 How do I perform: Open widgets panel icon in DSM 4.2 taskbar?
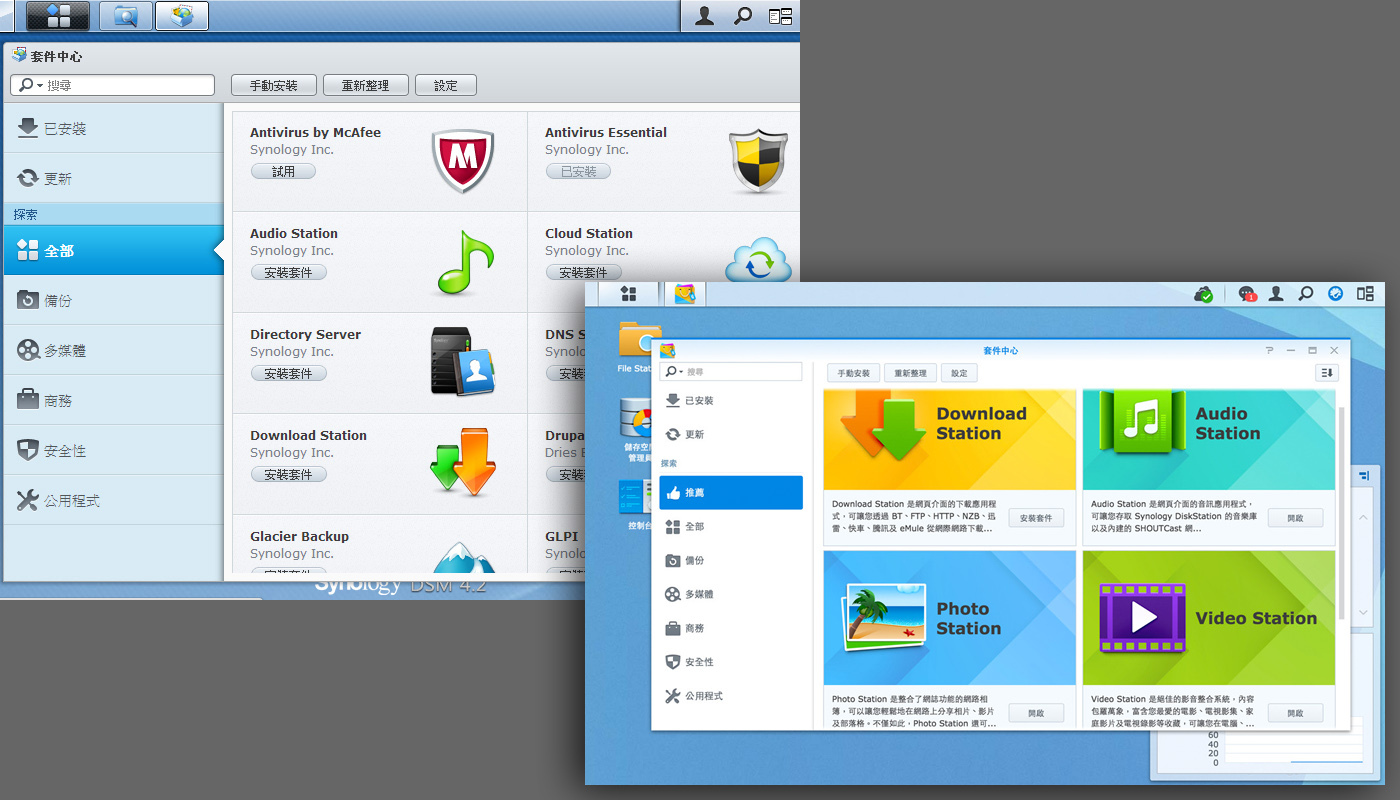coord(780,15)
